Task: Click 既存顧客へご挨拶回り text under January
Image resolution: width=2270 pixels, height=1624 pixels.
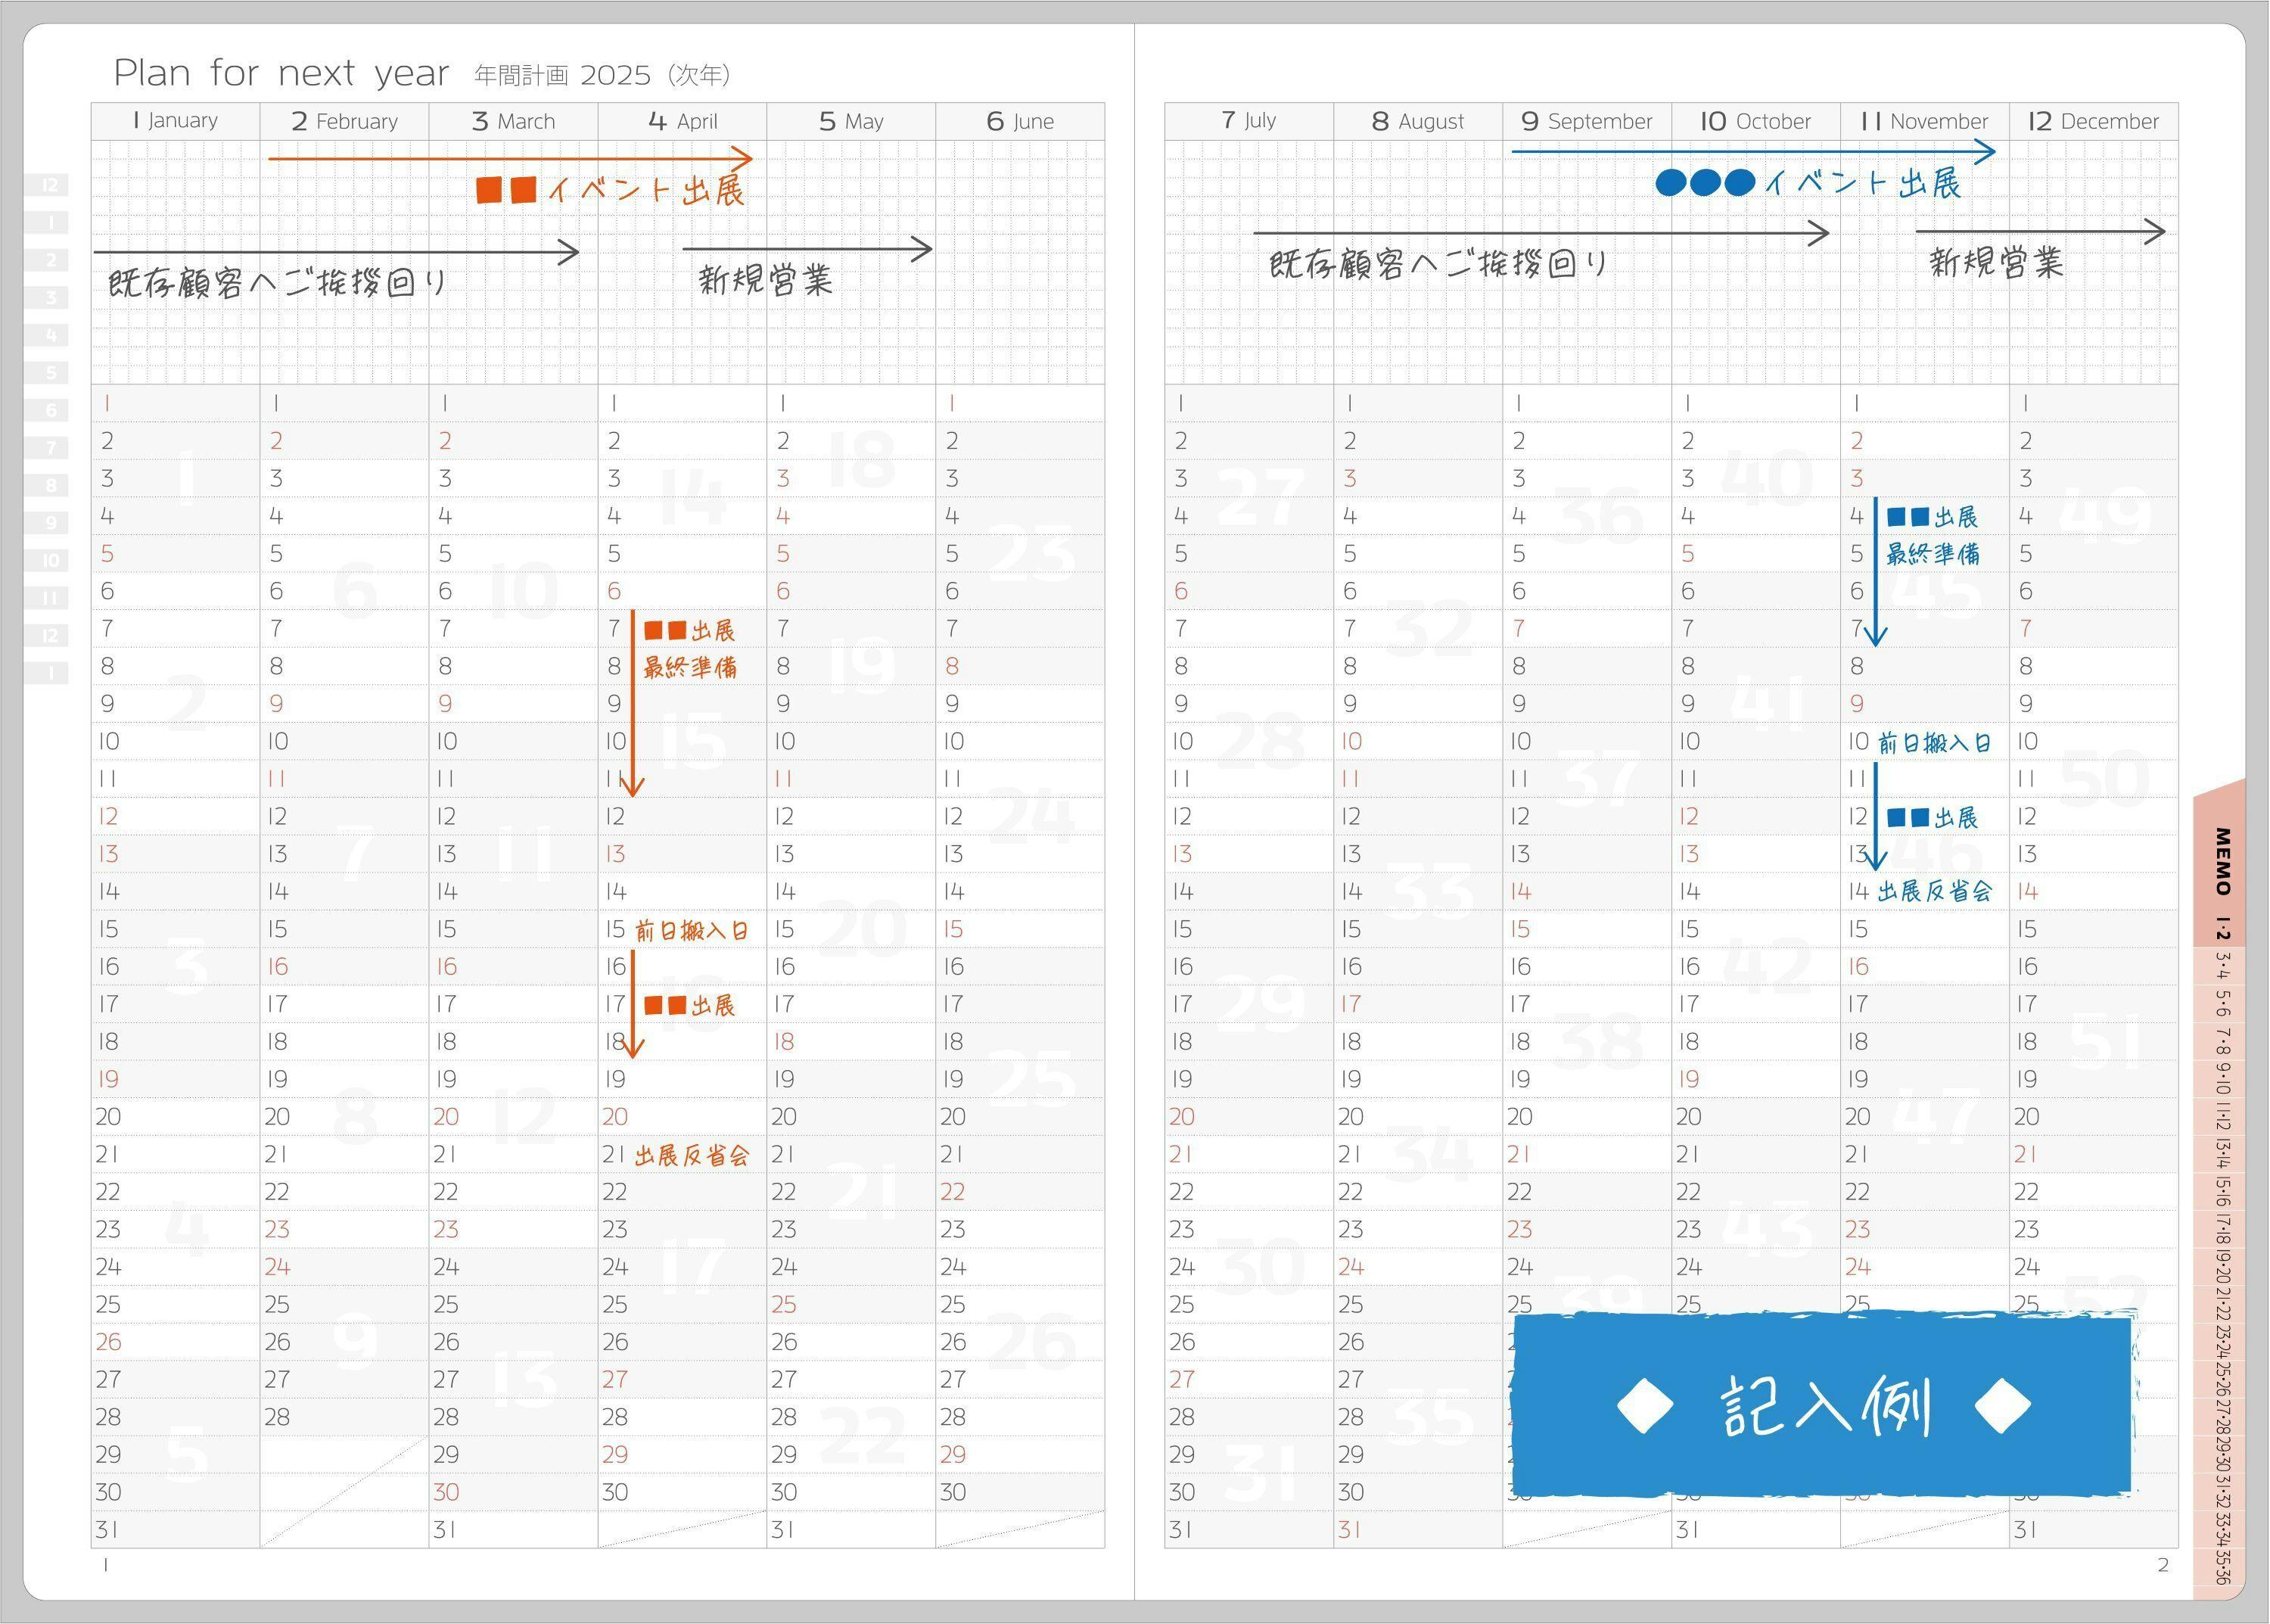Action: pos(278,283)
